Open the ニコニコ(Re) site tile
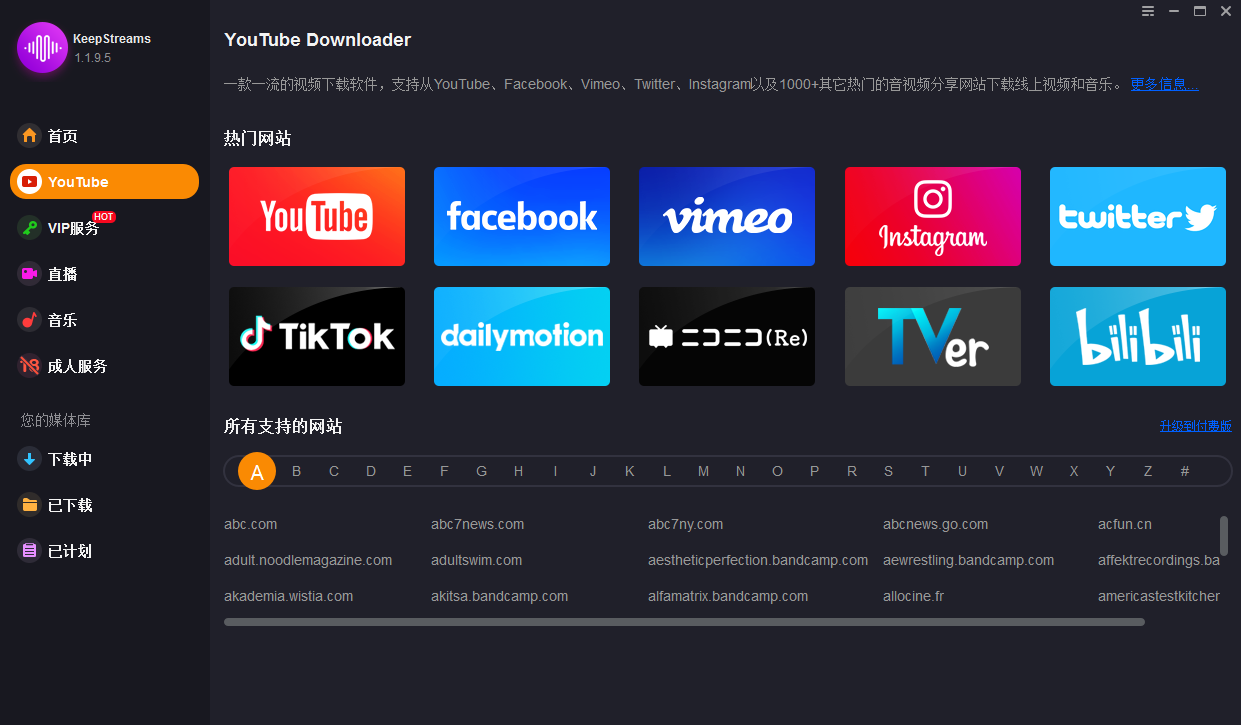This screenshot has width=1241, height=725. point(727,337)
